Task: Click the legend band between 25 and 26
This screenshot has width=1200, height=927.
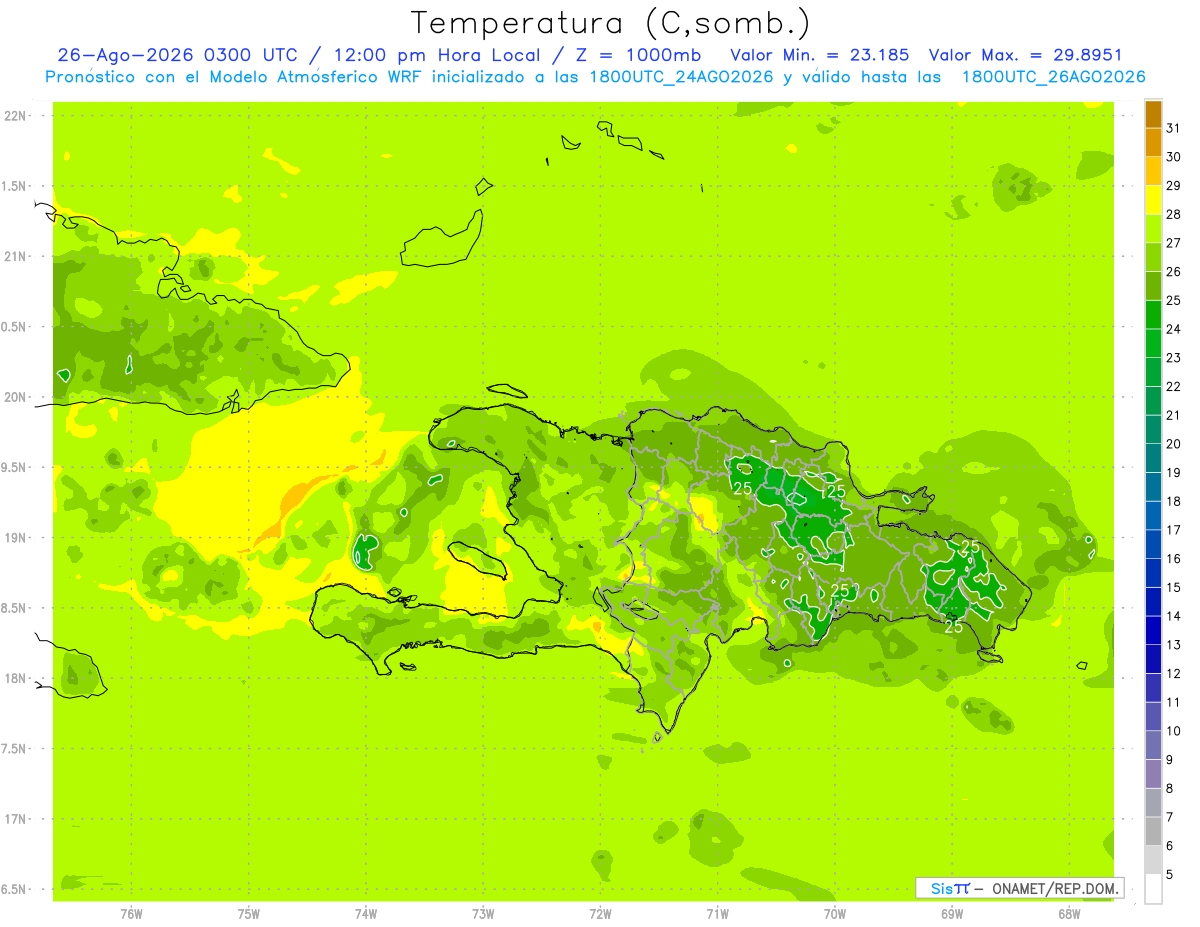Action: click(1153, 286)
